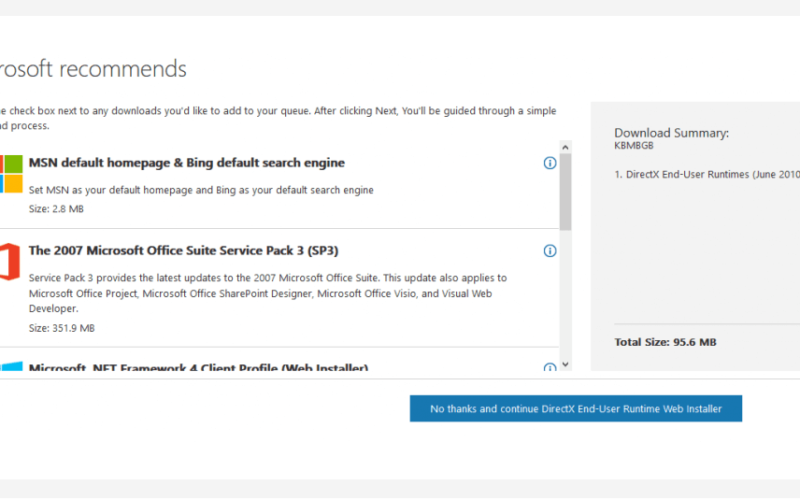
Task: Click the recommendations list scrollbar thumb
Action: pos(565,192)
